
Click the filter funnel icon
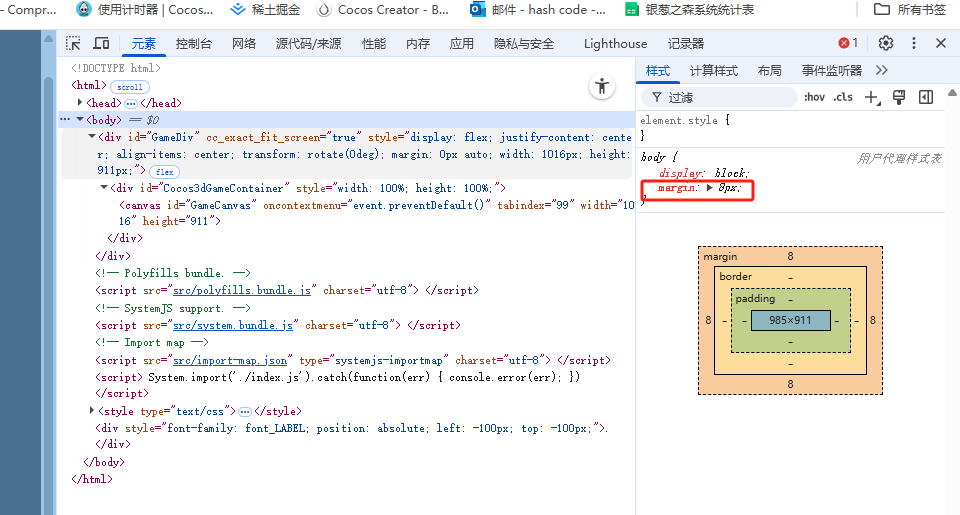(x=656, y=97)
